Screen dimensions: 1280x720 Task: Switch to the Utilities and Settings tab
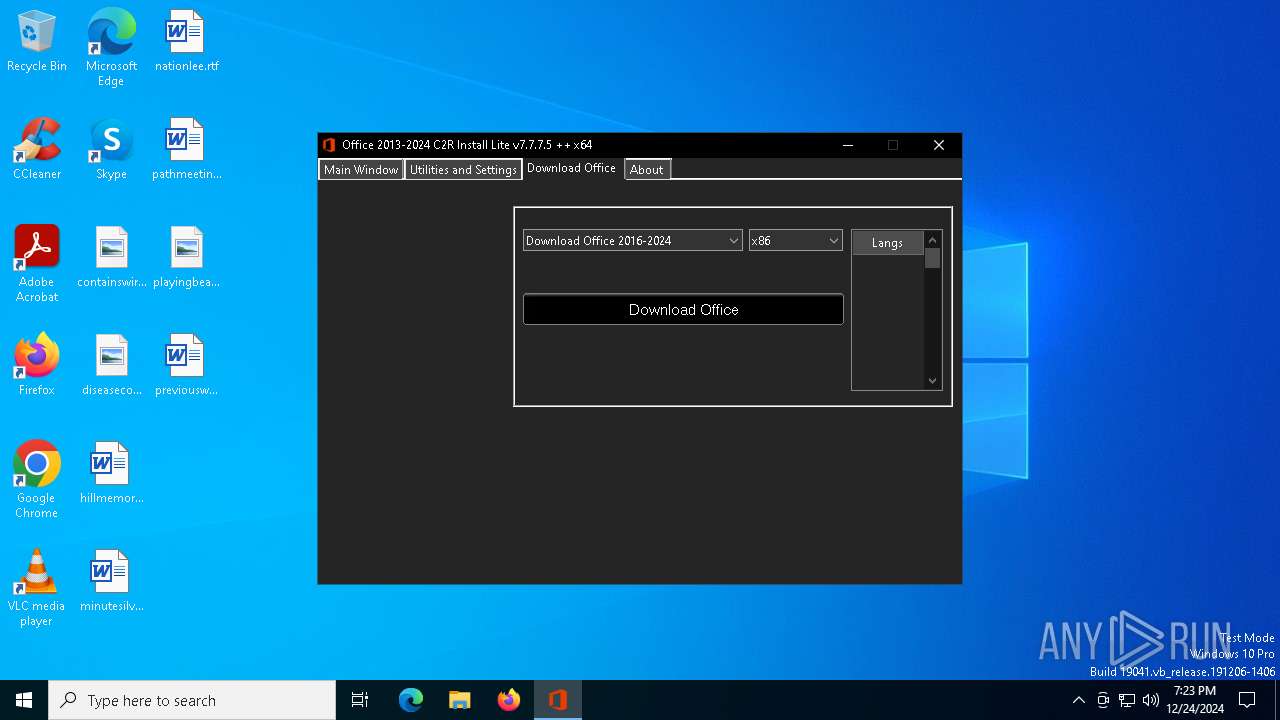coord(463,170)
